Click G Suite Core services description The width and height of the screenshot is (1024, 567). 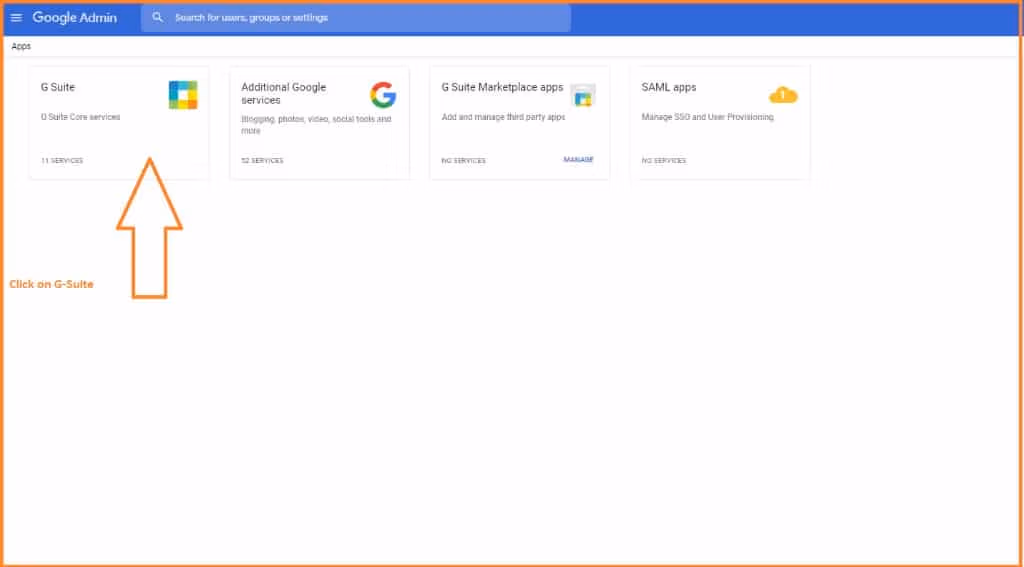tap(80, 117)
